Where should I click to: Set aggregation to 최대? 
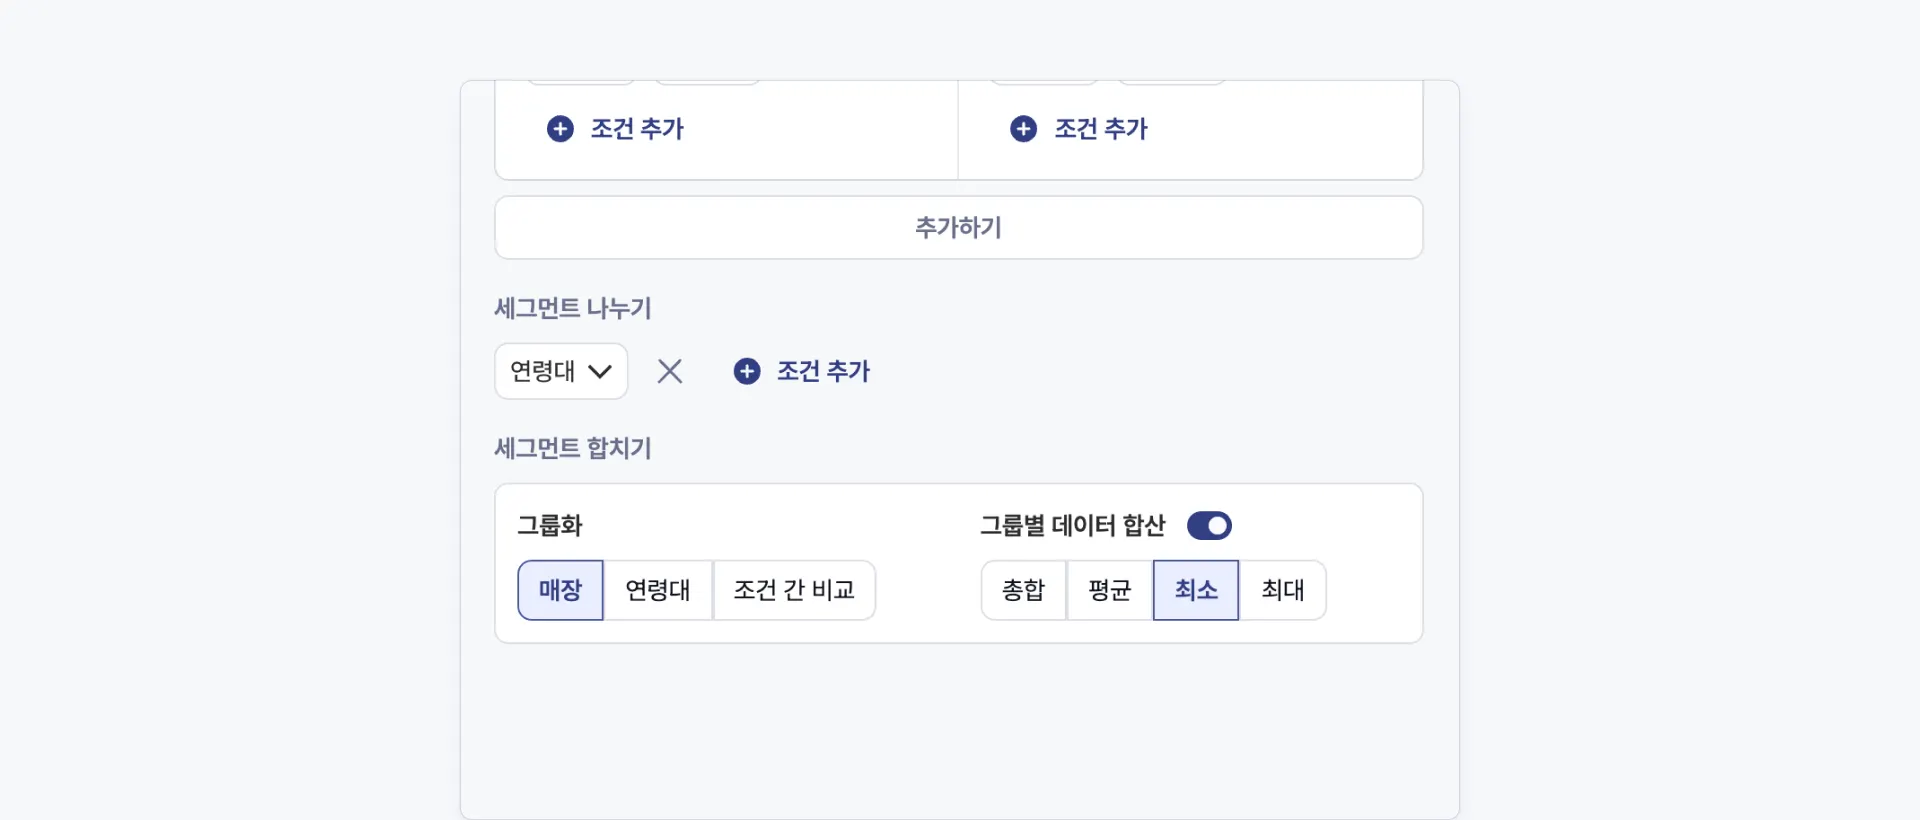(1282, 590)
